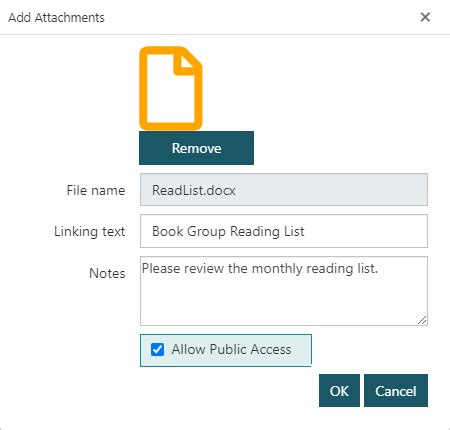
Task: Click the orange document file icon
Action: [171, 88]
